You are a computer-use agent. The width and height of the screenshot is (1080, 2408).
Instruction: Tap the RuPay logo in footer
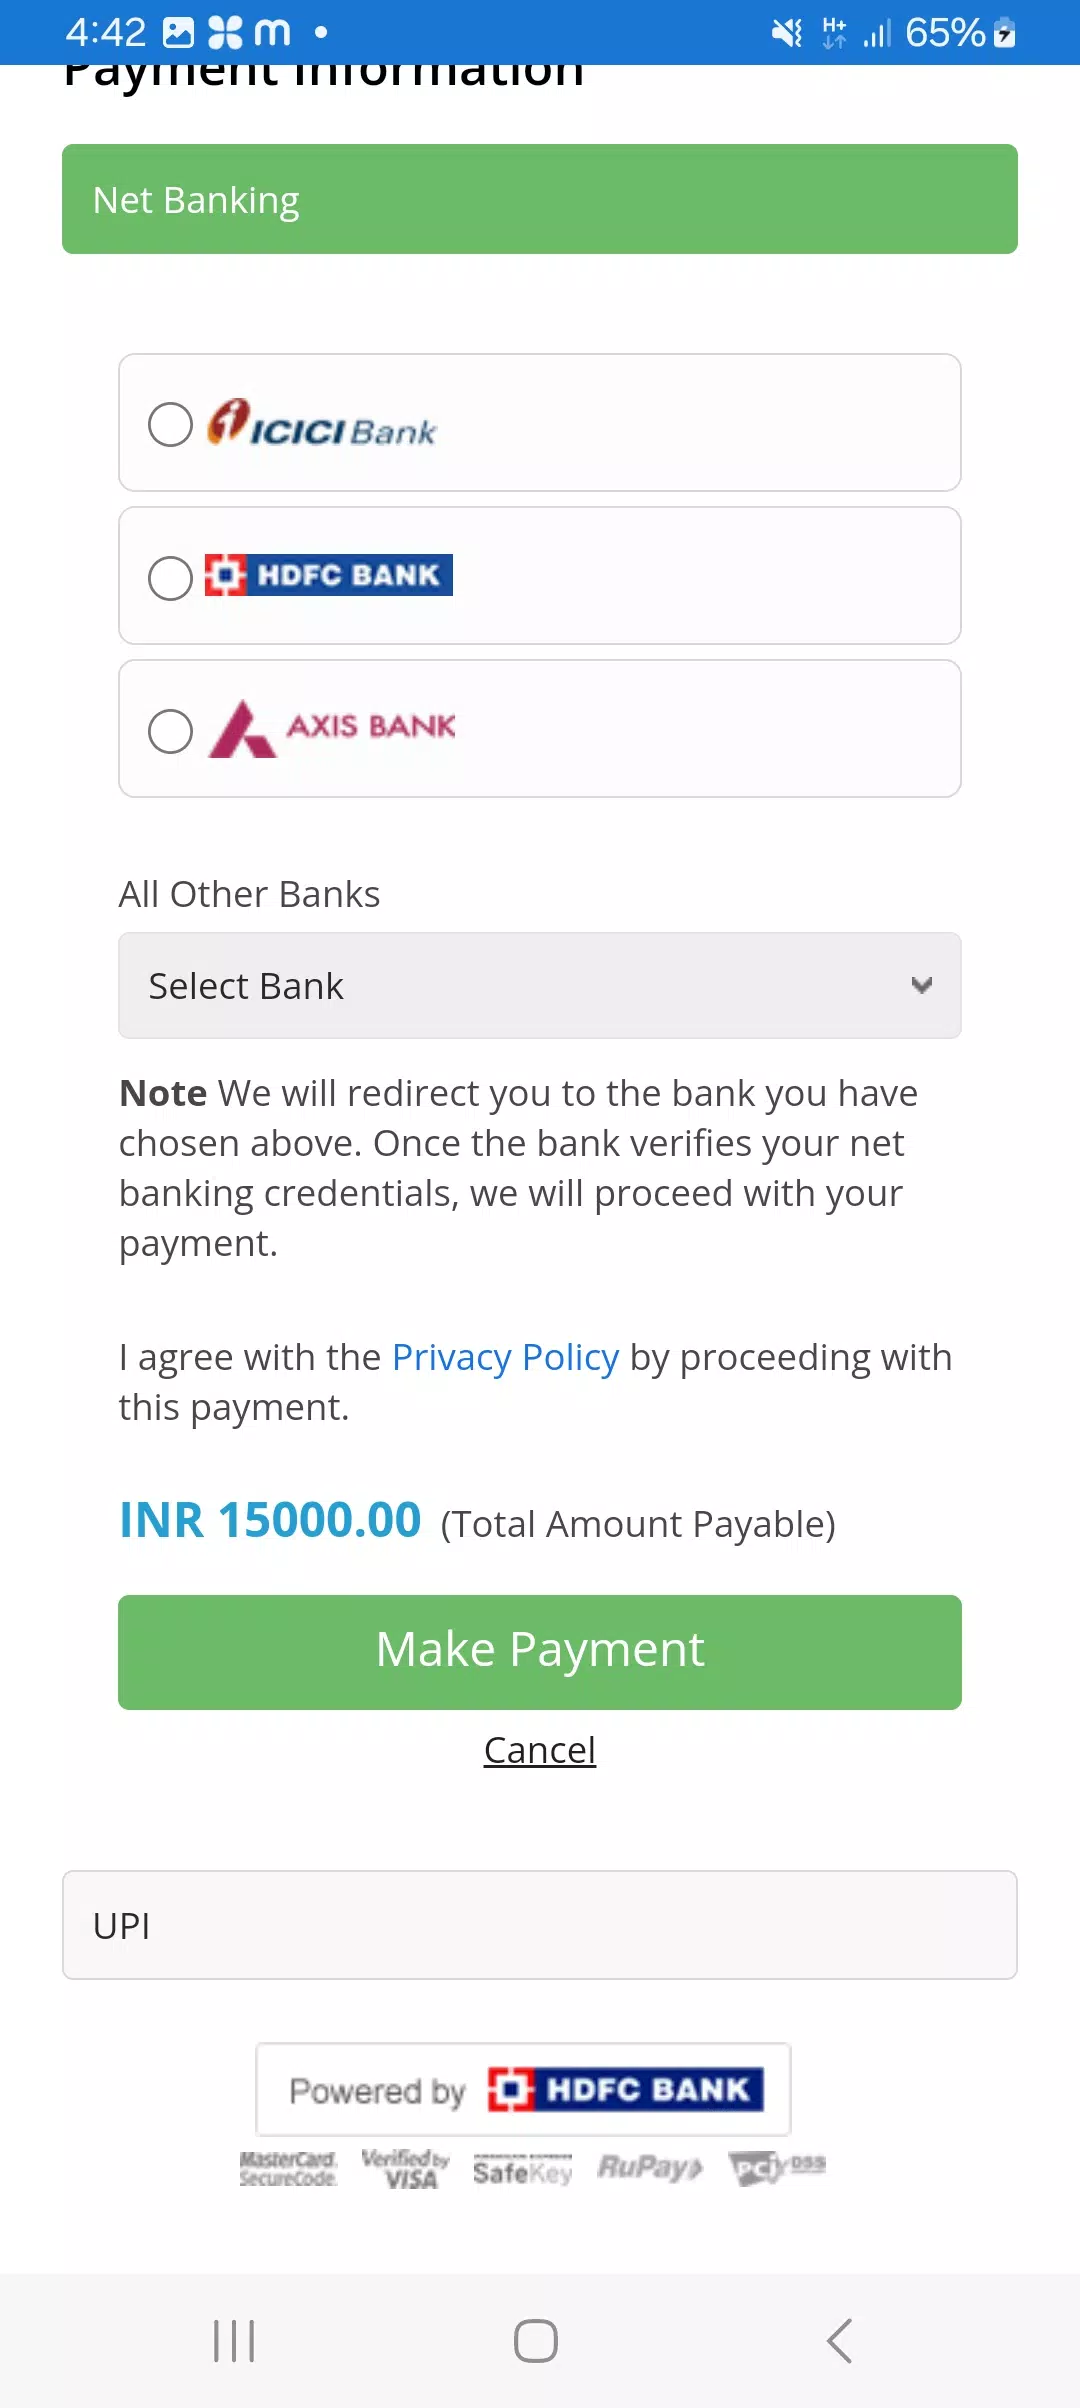click(x=650, y=2167)
